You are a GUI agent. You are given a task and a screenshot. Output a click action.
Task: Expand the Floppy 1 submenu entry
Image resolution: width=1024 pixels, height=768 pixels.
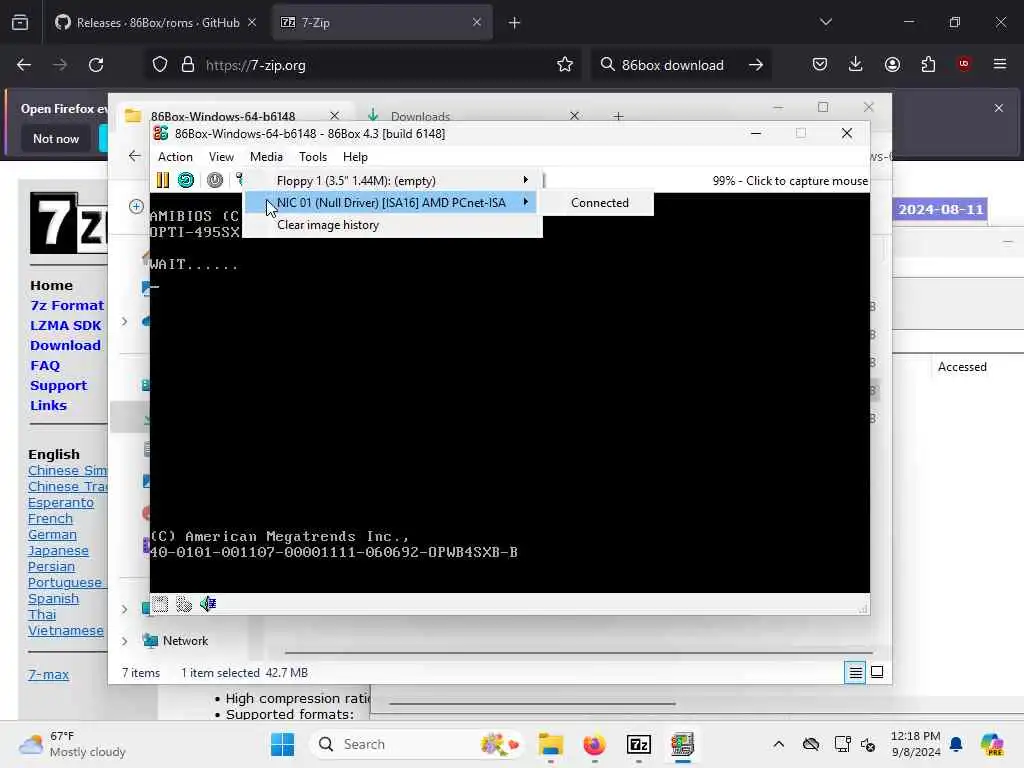tap(392, 180)
